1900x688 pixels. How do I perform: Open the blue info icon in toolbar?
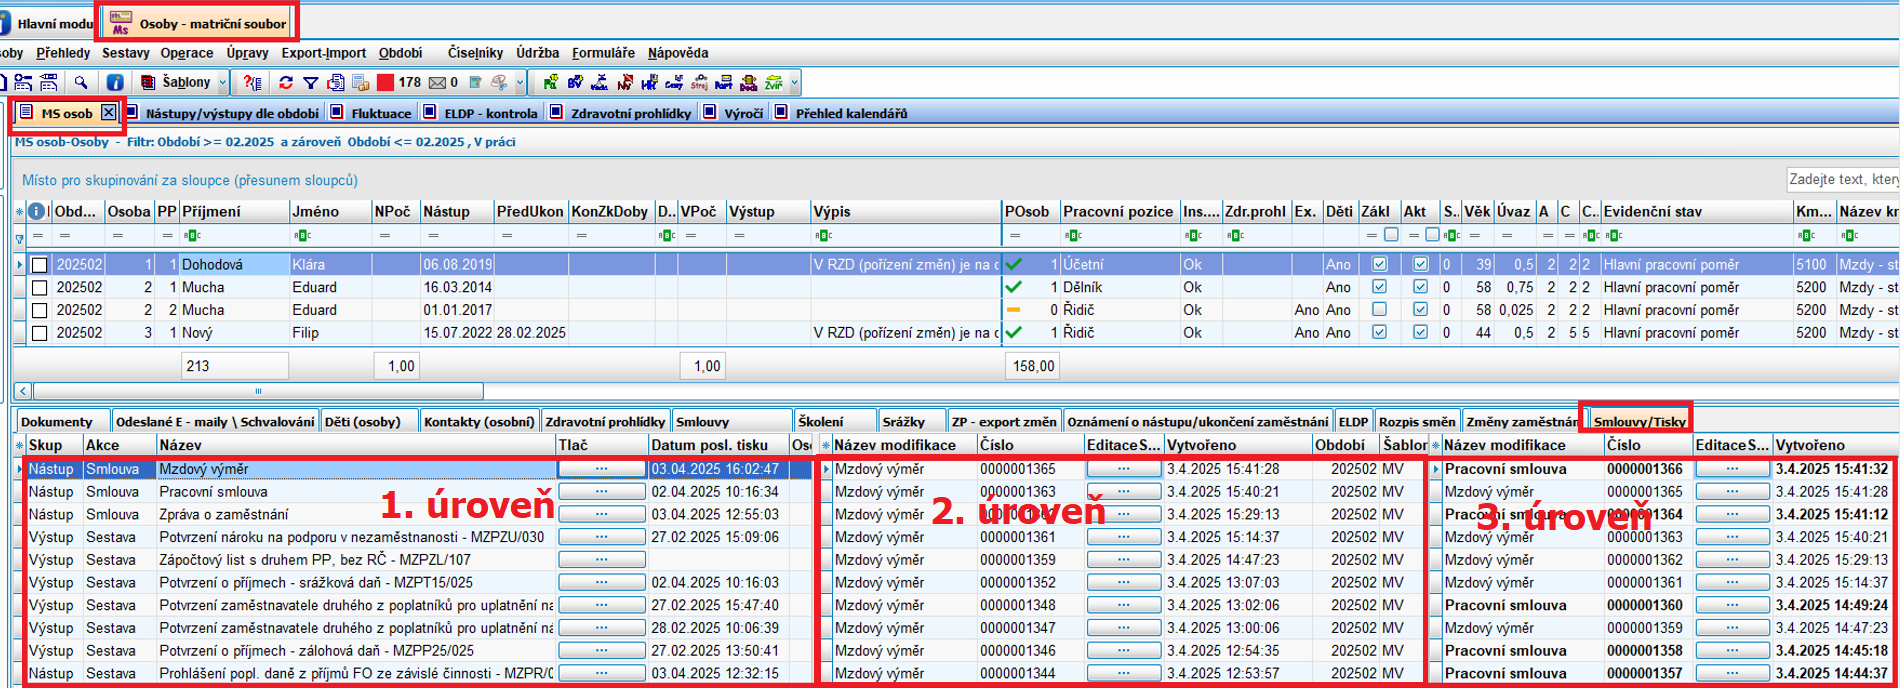tap(115, 82)
